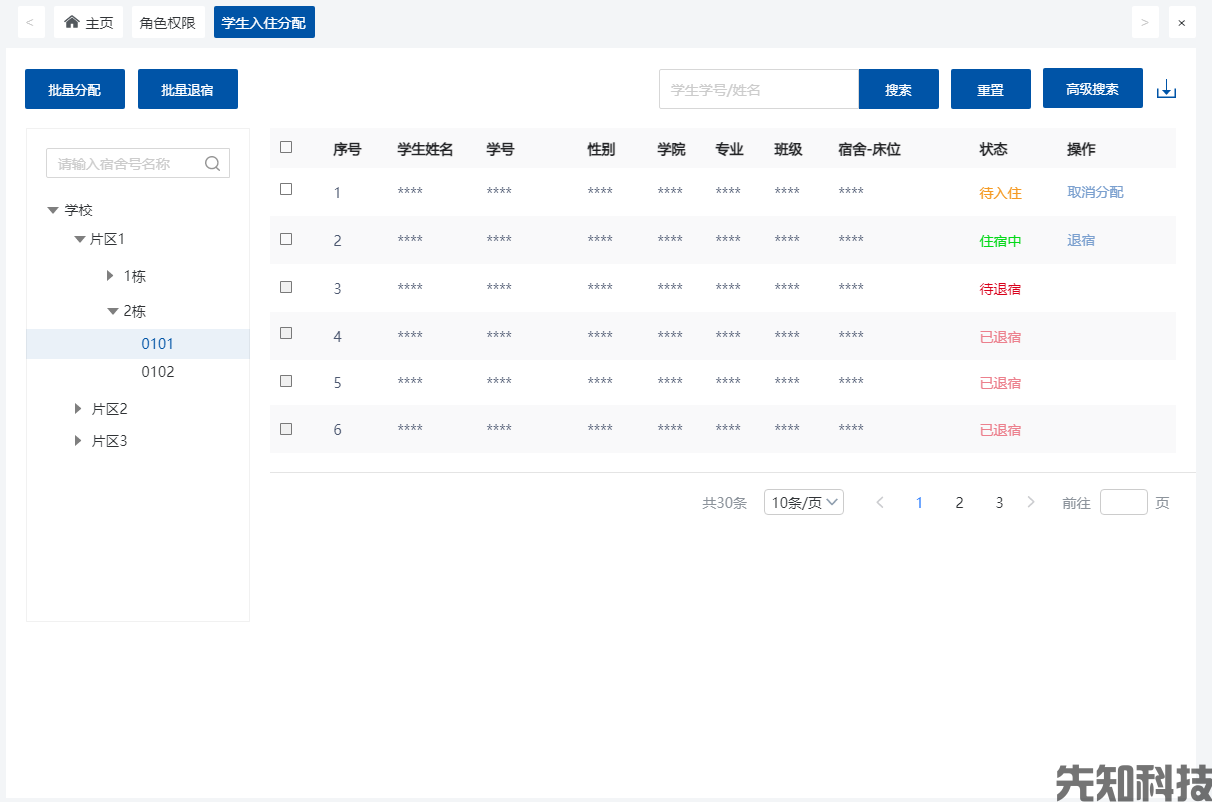Expand the 片区2 tree node
The width and height of the screenshot is (1212, 802).
tap(78, 409)
